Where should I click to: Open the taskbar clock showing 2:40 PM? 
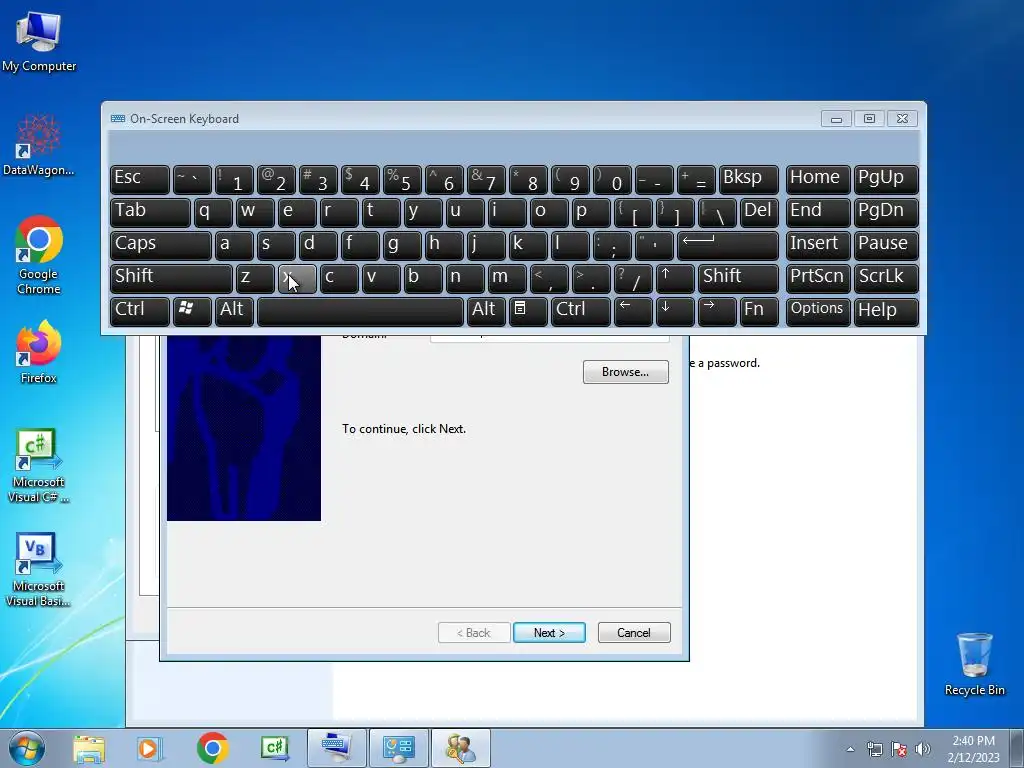[x=973, y=749]
